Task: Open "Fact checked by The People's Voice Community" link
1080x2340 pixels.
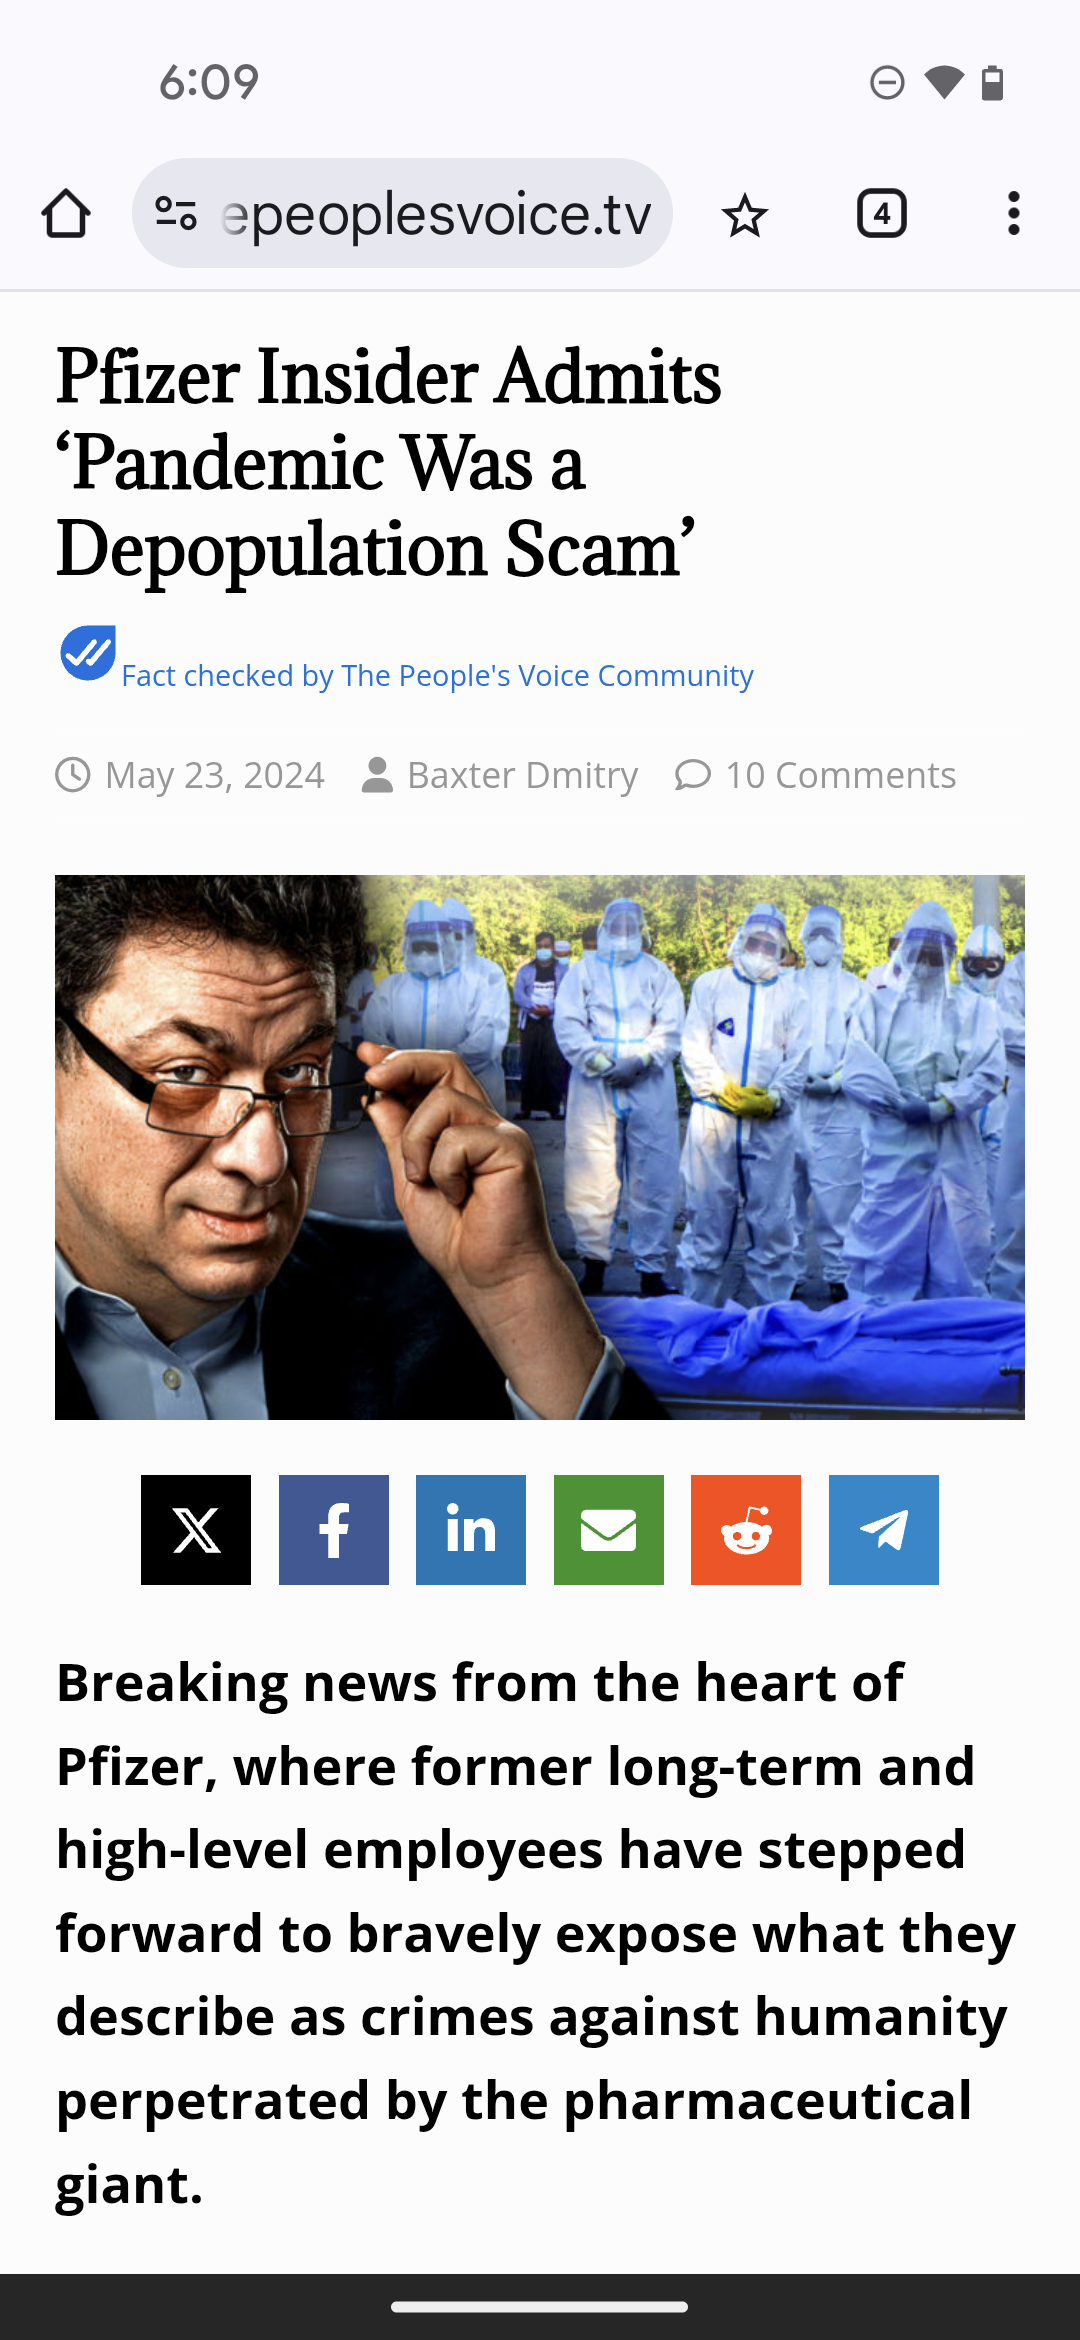Action: tap(437, 676)
